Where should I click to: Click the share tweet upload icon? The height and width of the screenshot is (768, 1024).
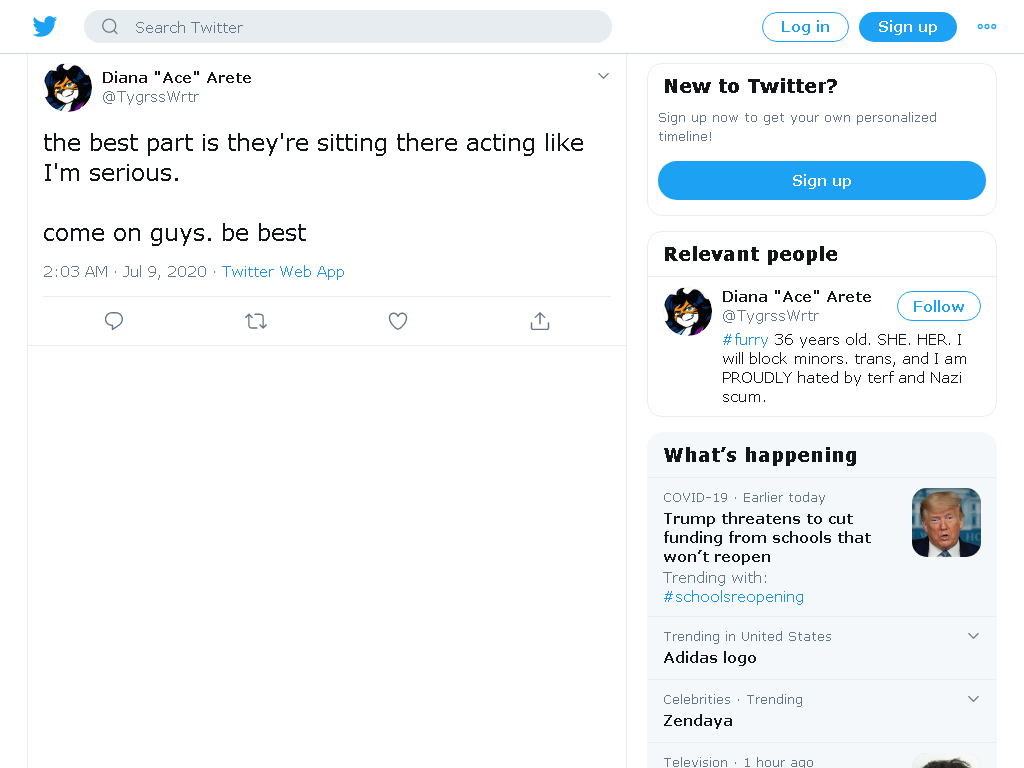pos(539,321)
